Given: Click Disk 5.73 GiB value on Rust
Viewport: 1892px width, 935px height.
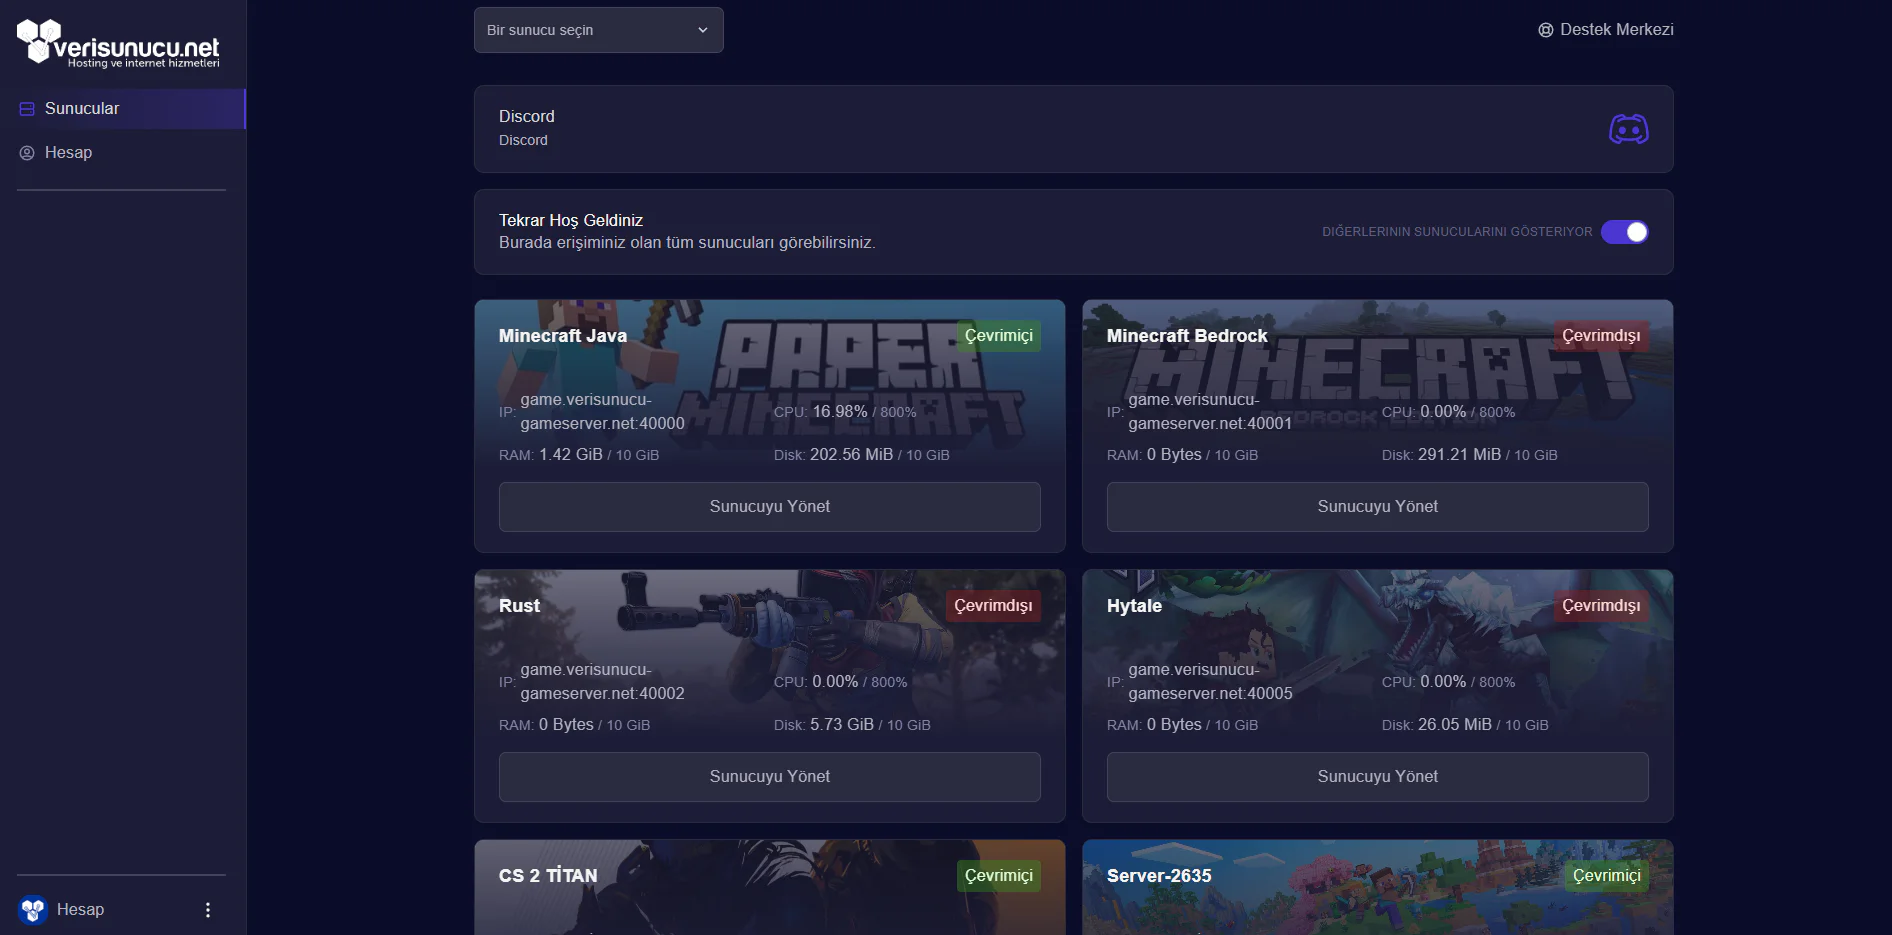Looking at the screenshot, I should [842, 725].
